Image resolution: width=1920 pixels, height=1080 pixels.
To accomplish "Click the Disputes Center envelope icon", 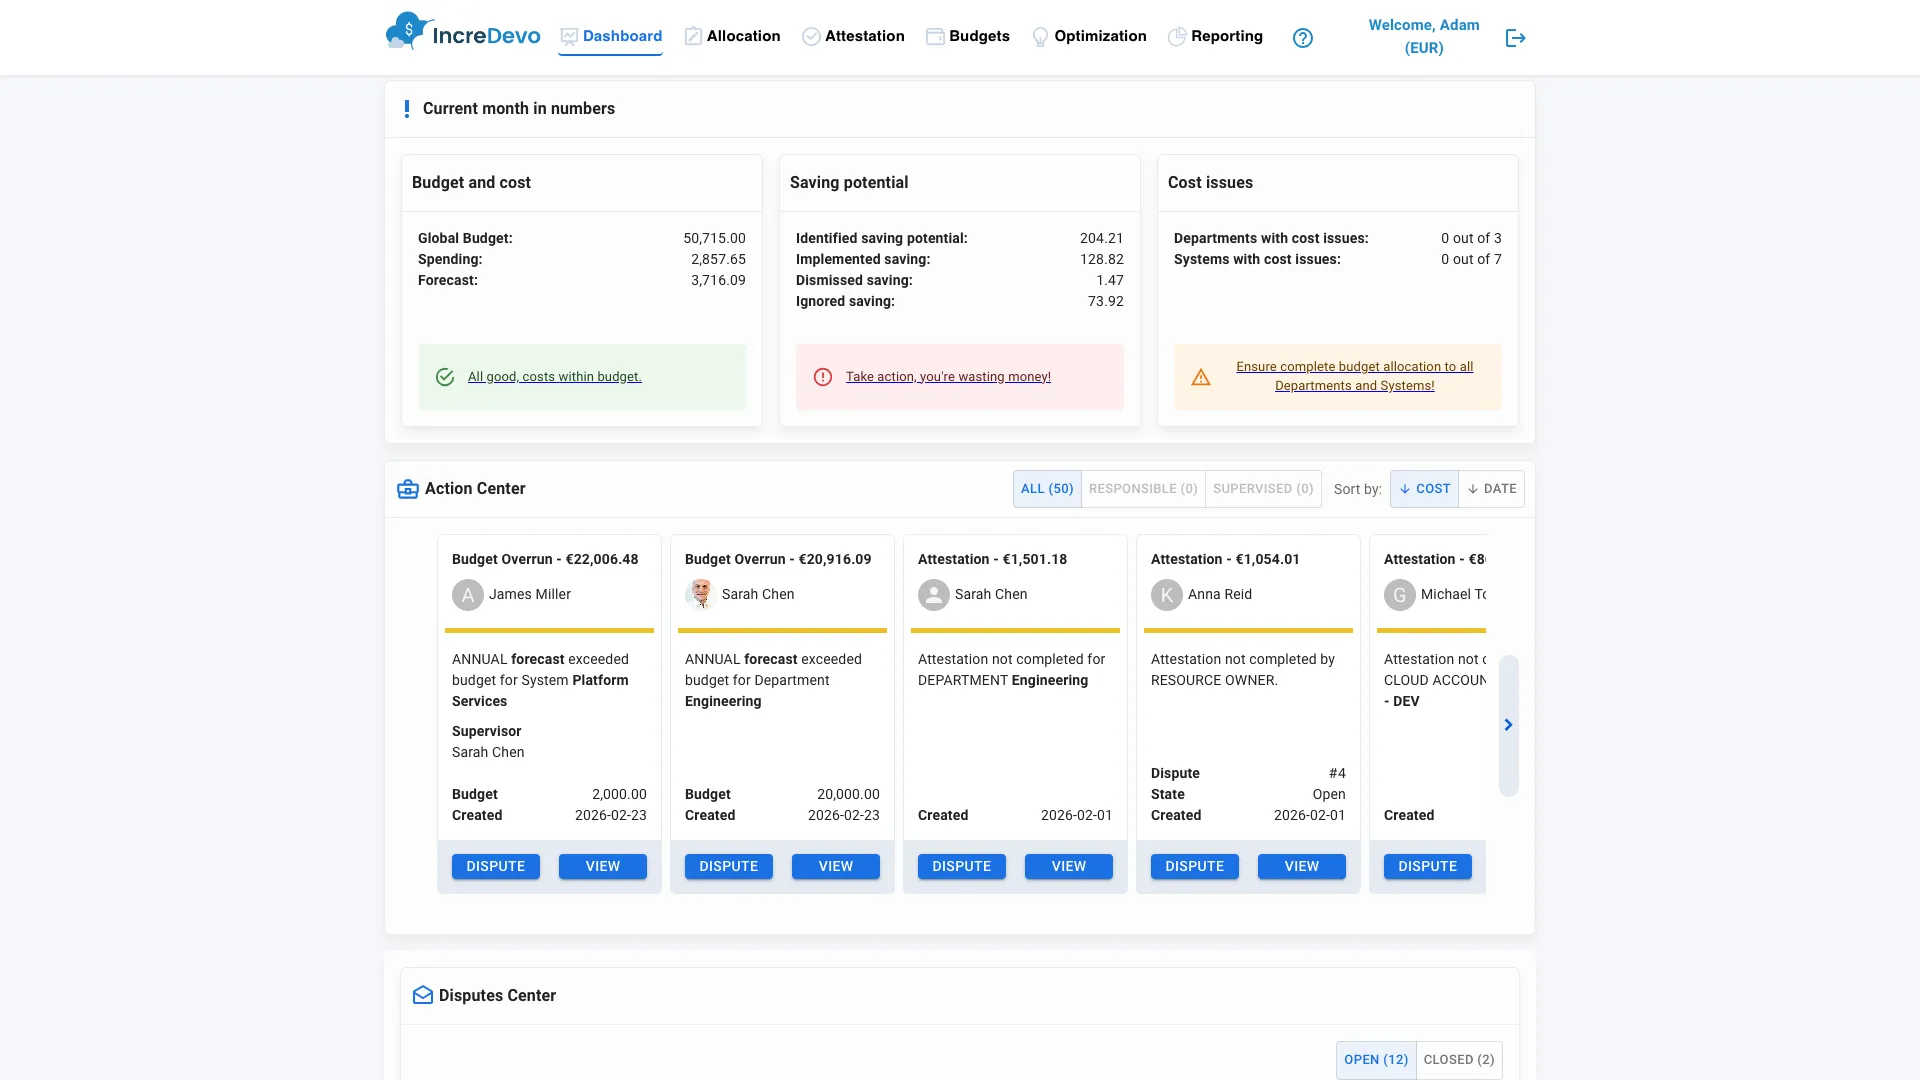I will click(423, 996).
